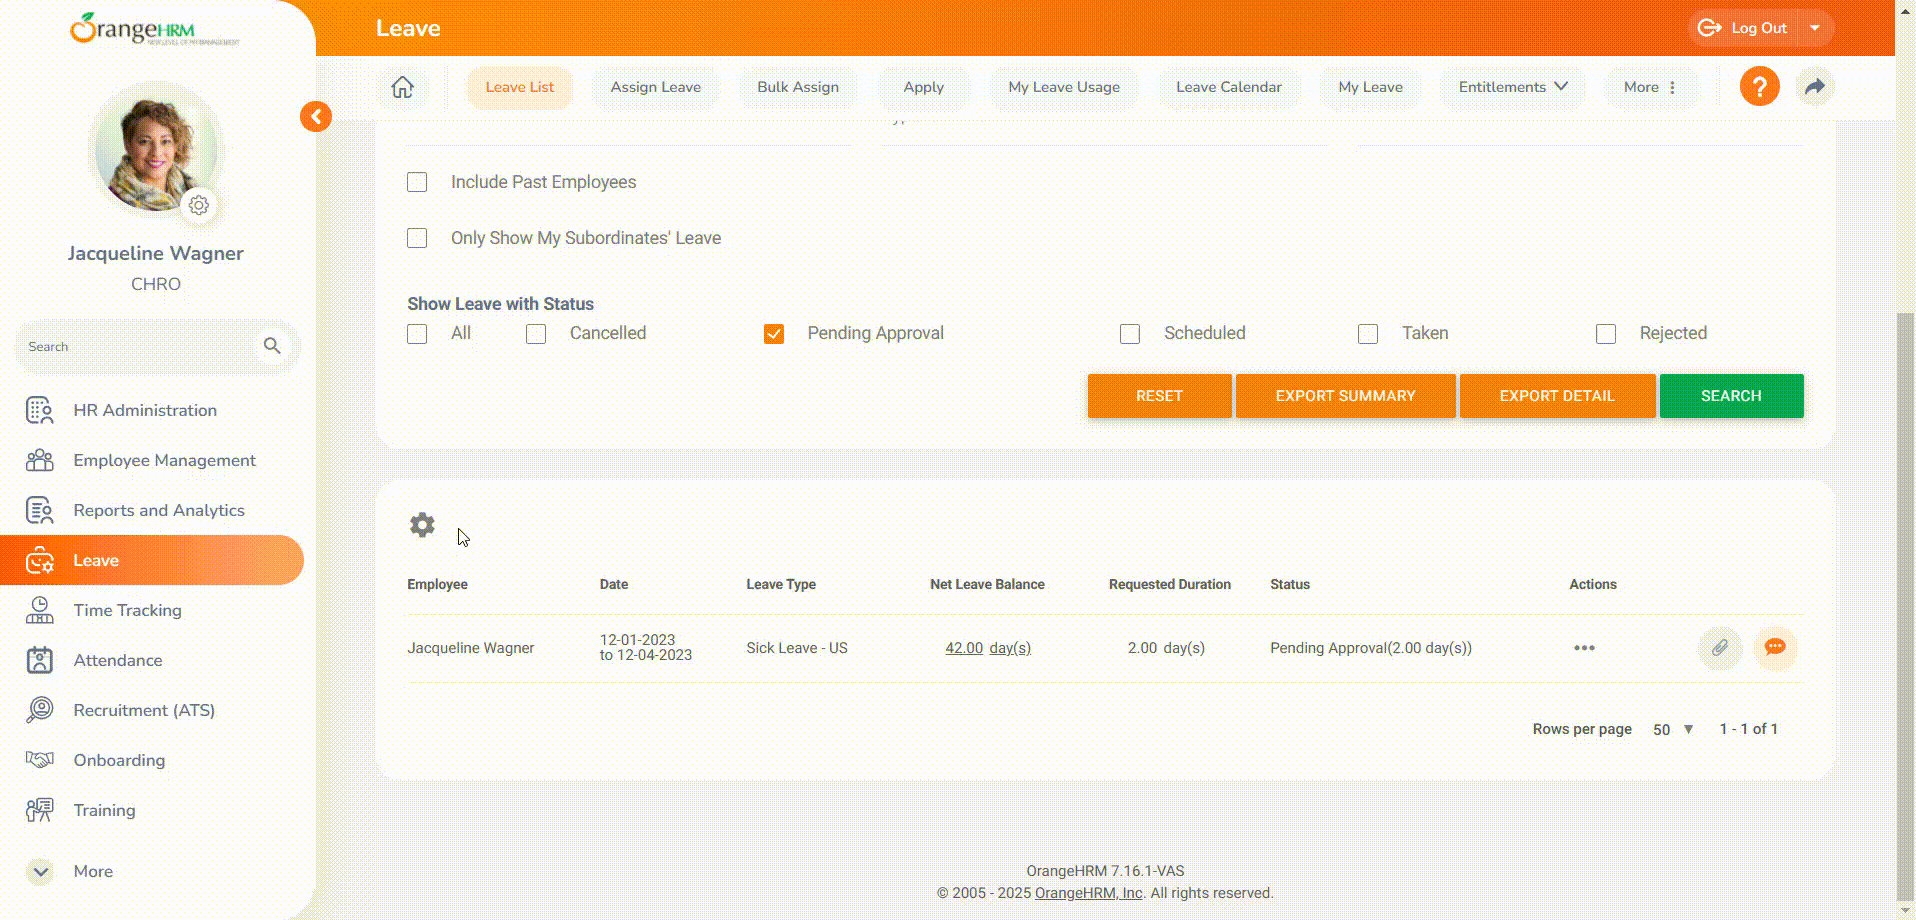Image resolution: width=1916 pixels, height=920 pixels.
Task: Uncheck the Pending Approval checkbox
Action: click(x=774, y=334)
